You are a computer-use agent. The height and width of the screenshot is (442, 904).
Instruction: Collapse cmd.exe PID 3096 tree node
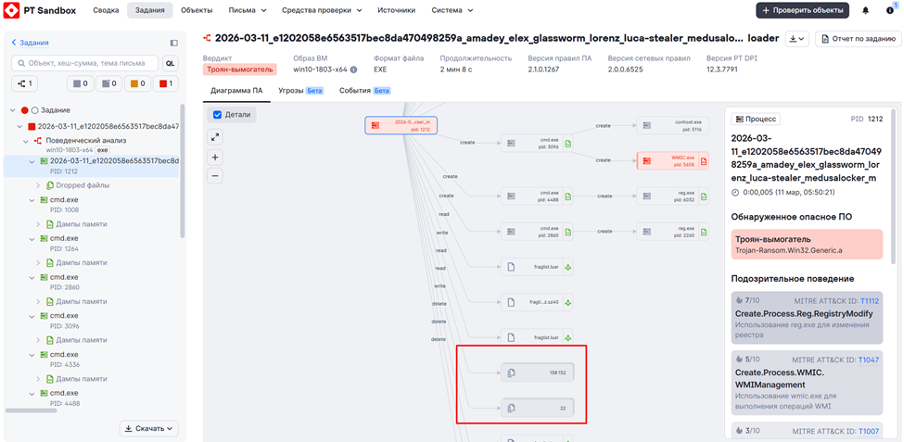[x=32, y=316]
